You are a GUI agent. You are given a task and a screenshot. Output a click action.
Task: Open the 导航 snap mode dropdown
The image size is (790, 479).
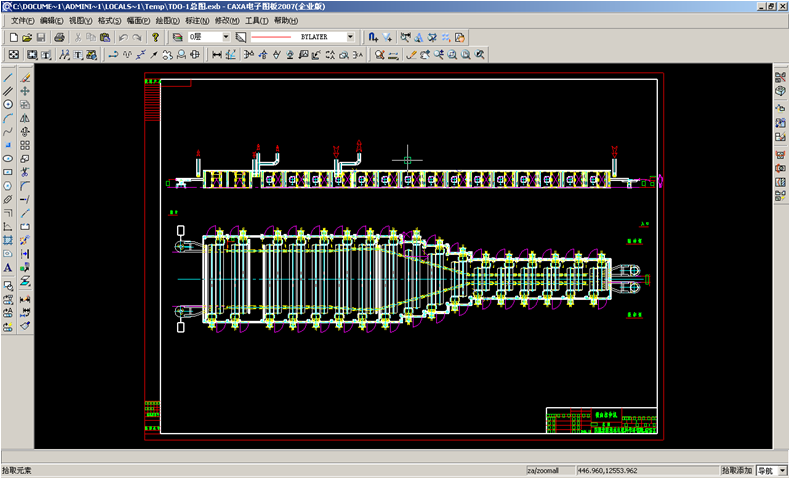point(782,470)
